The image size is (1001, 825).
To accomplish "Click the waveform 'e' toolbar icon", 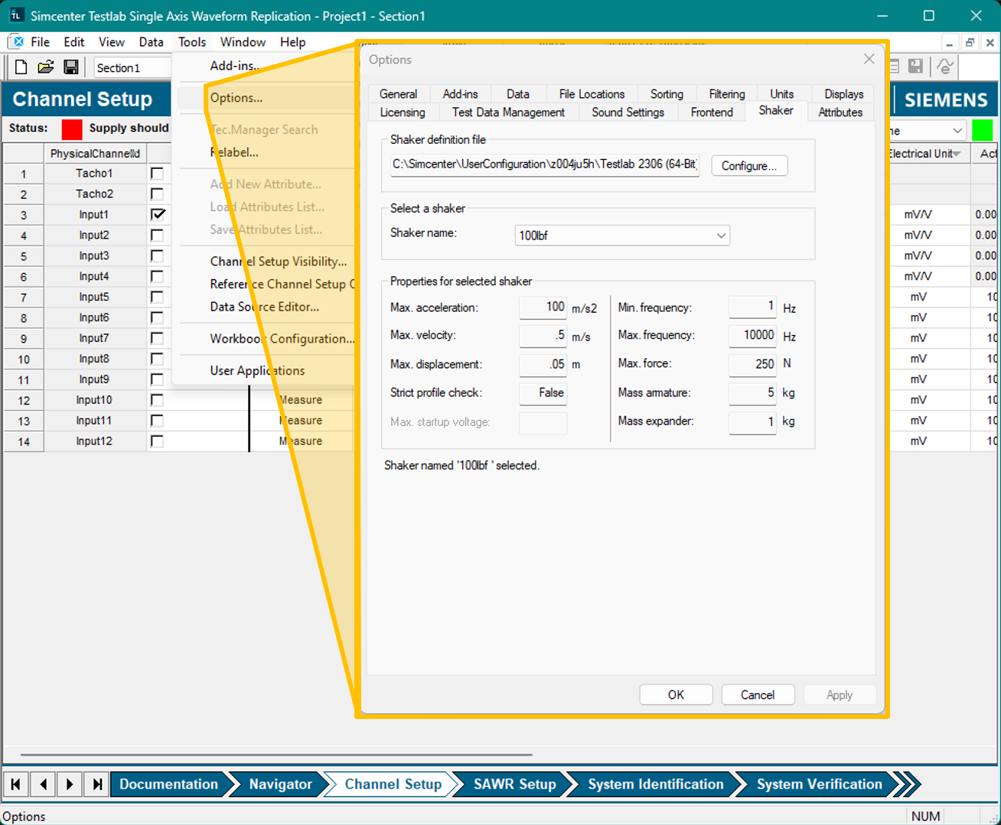I will pyautogui.click(x=944, y=67).
